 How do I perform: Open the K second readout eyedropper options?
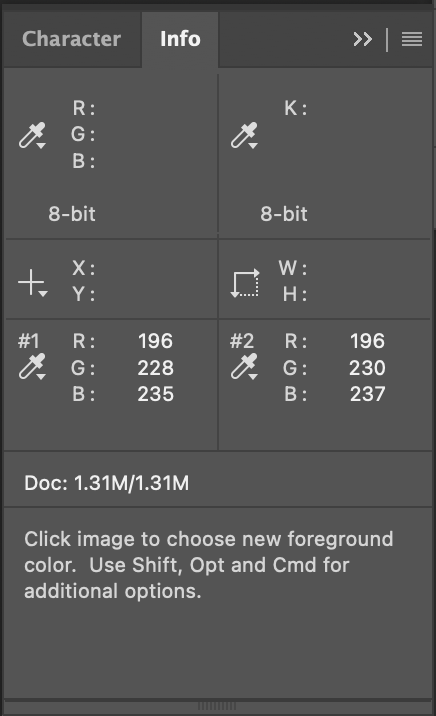pos(244,135)
